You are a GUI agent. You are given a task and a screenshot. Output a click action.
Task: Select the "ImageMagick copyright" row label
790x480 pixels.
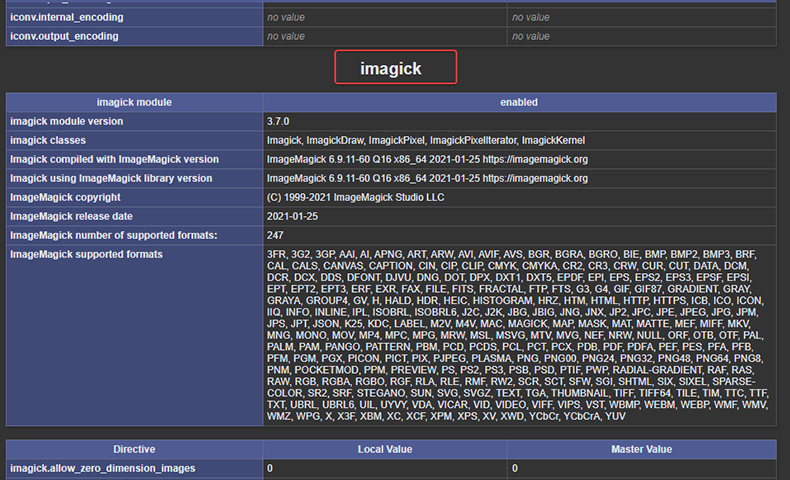coord(65,197)
